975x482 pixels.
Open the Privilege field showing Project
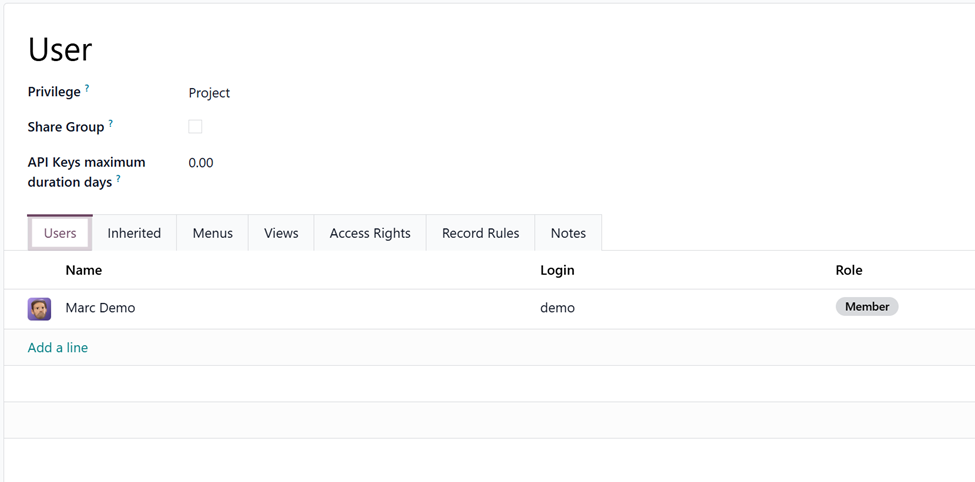tap(209, 93)
